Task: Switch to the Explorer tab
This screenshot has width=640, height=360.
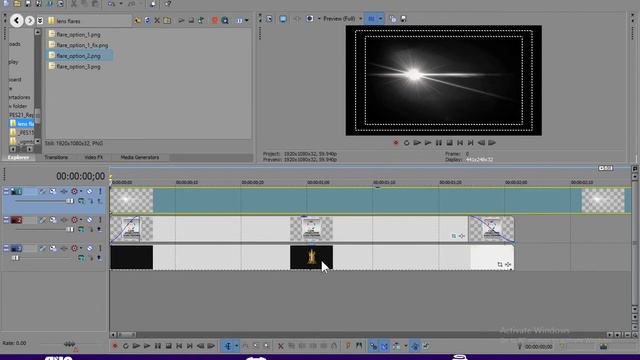Action: tap(18, 157)
